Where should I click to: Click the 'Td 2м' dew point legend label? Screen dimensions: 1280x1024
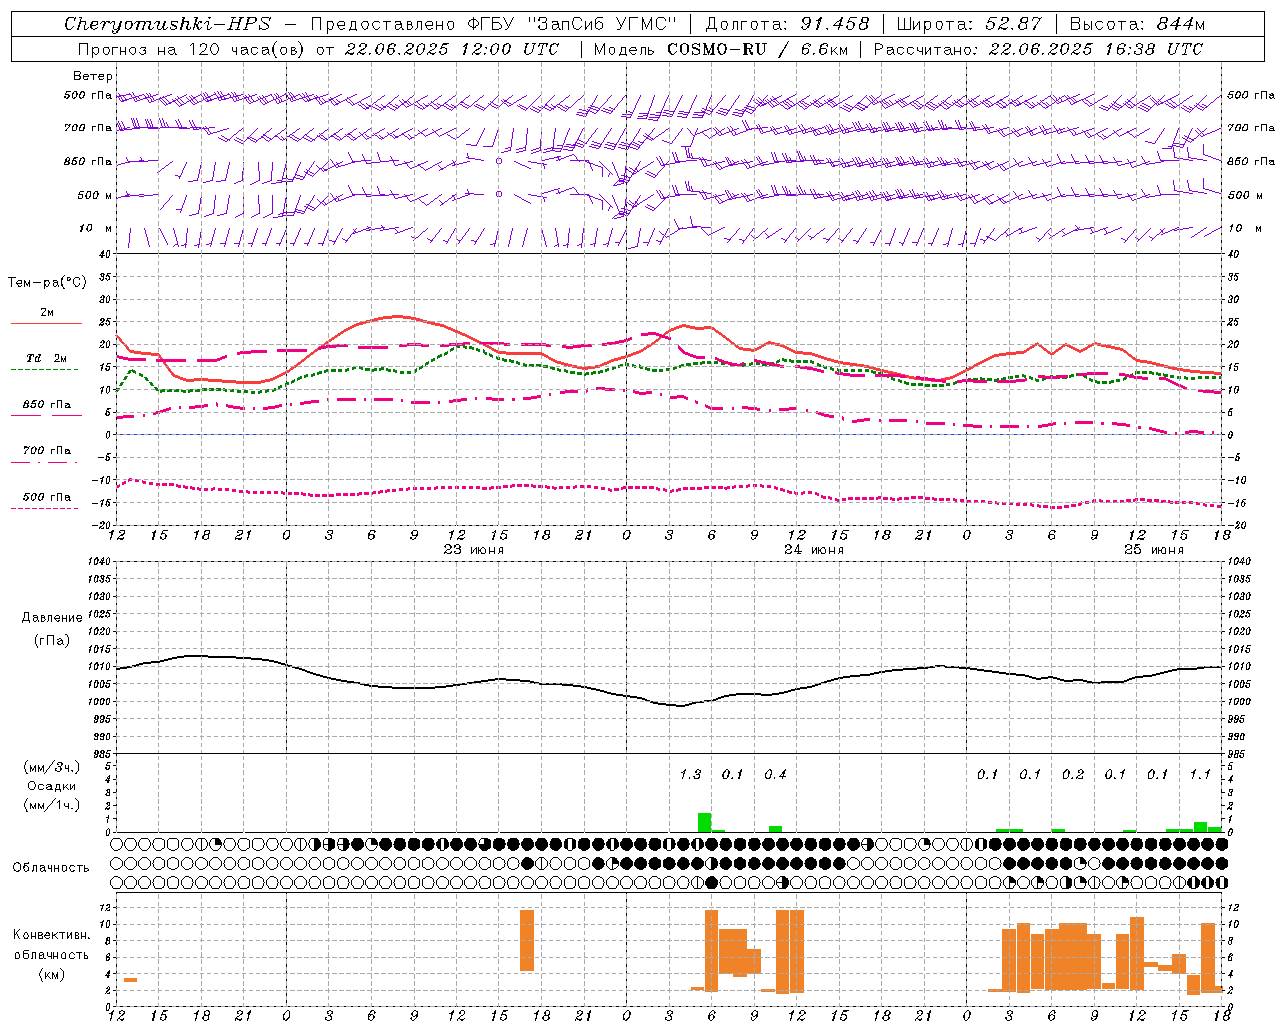click(x=46, y=358)
